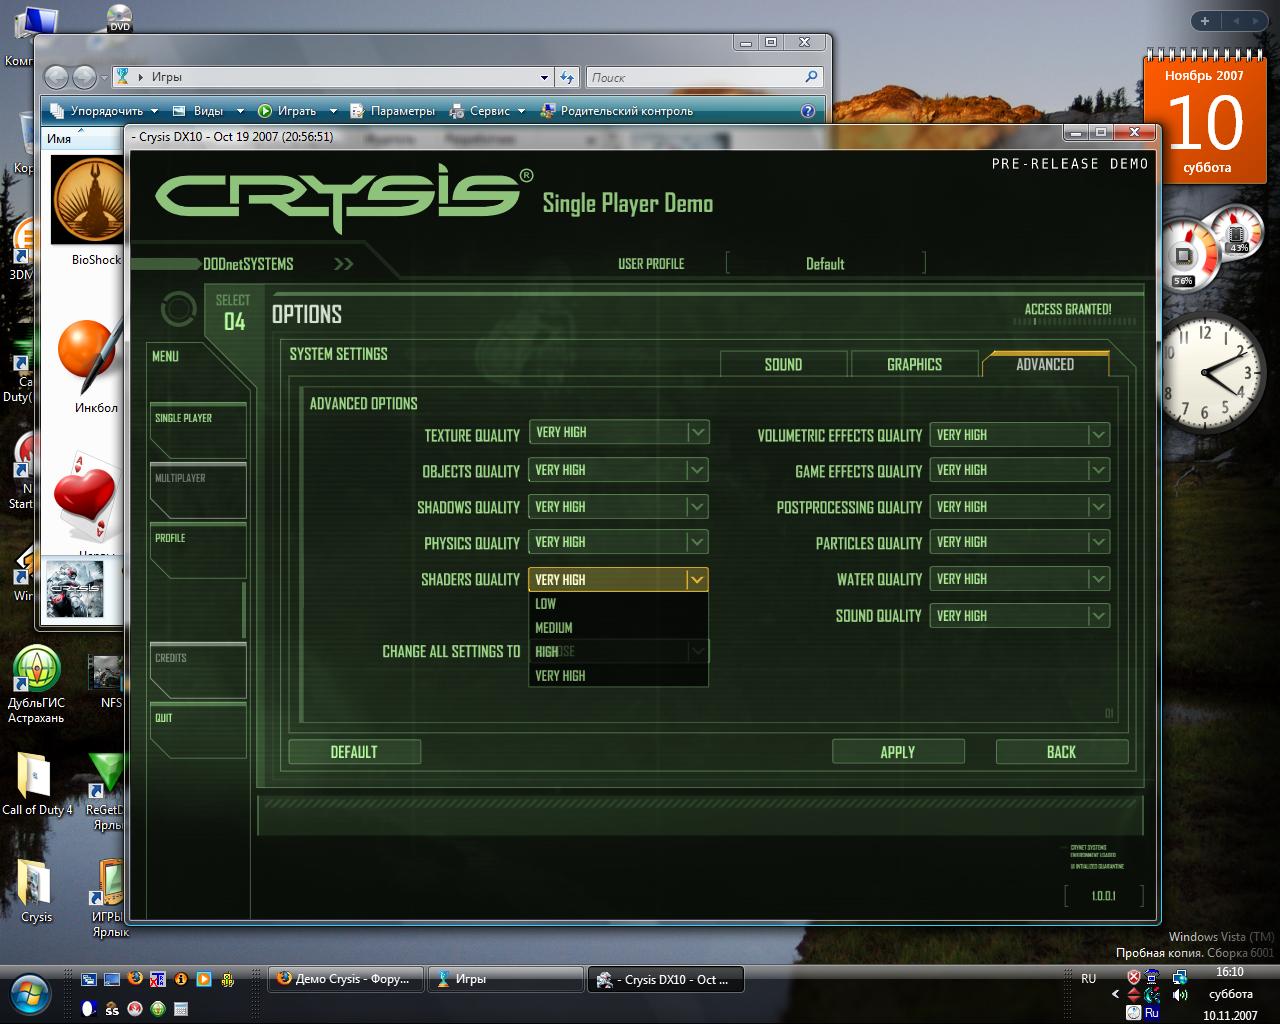
Task: Open the media player Quick Launch icon
Action: point(204,980)
